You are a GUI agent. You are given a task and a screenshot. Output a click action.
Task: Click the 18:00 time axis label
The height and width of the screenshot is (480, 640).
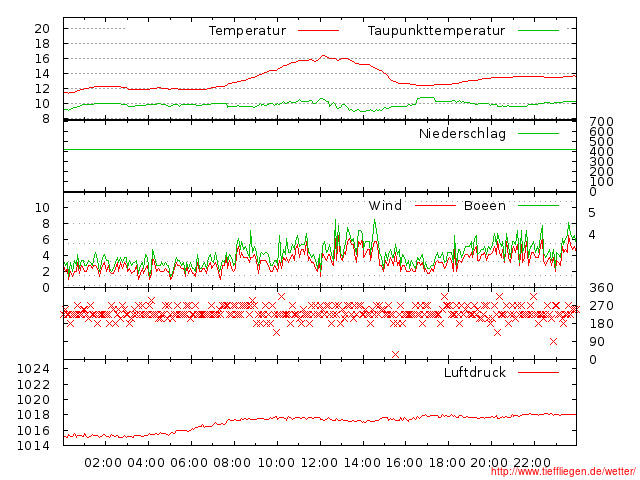447,463
